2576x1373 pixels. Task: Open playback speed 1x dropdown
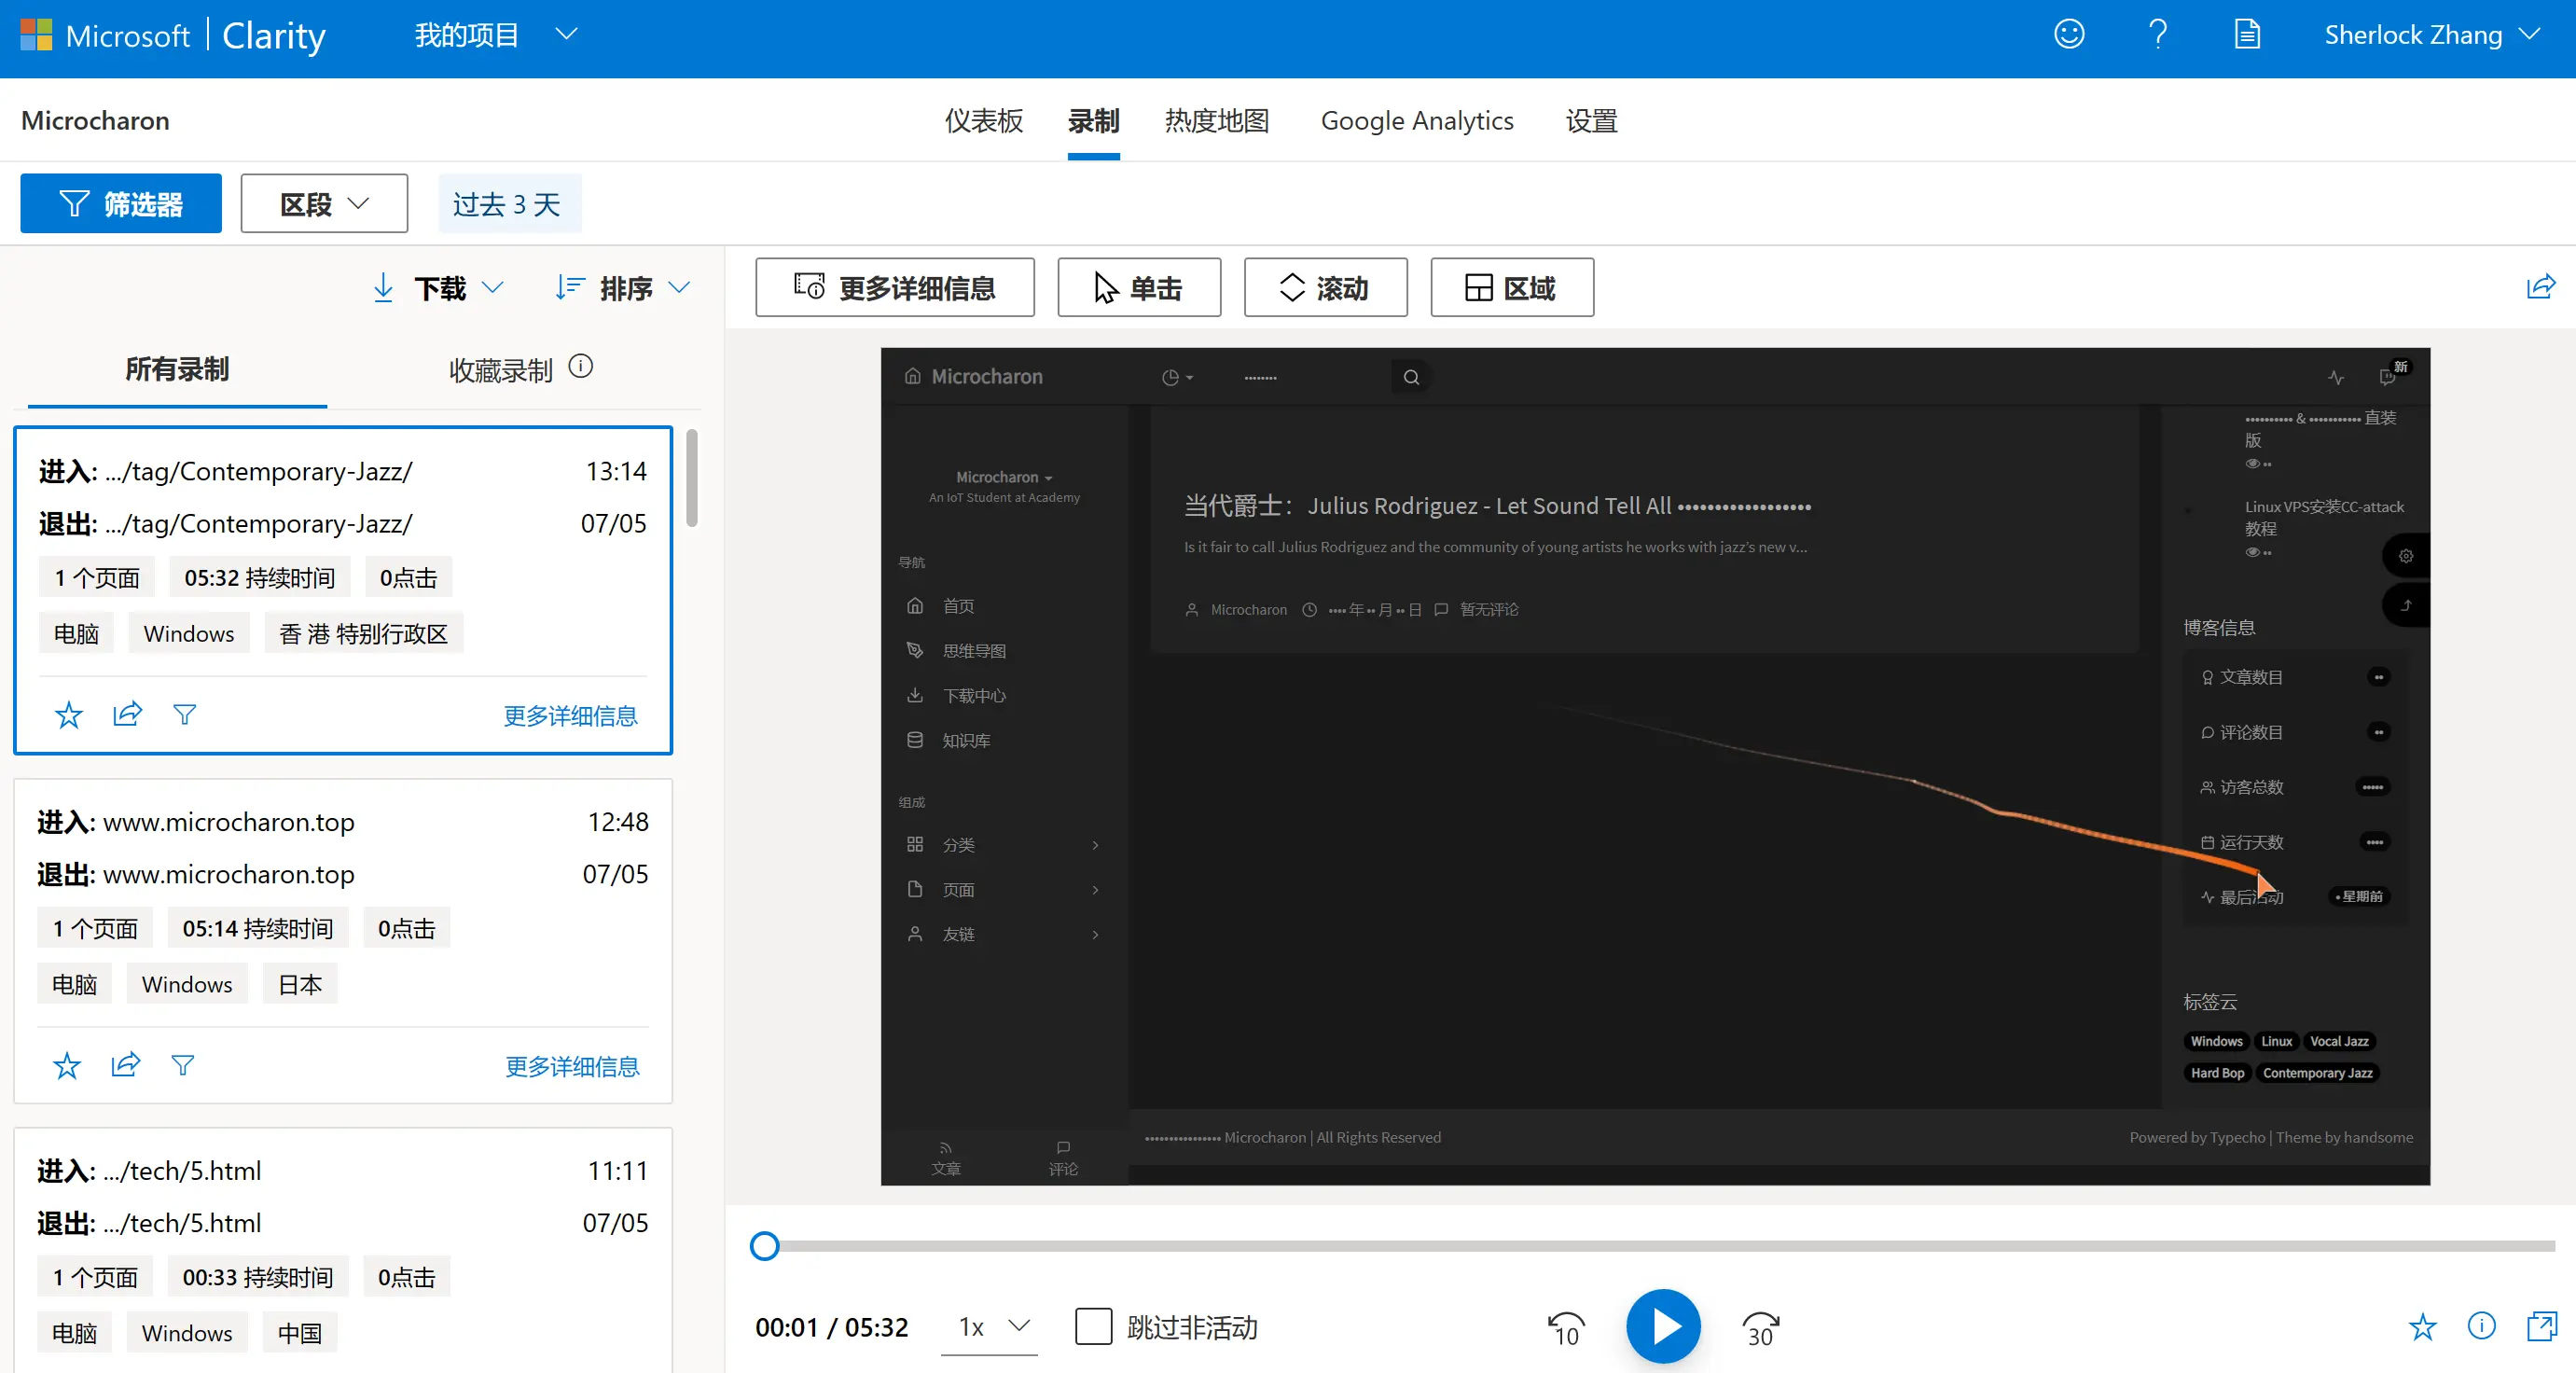[989, 1327]
